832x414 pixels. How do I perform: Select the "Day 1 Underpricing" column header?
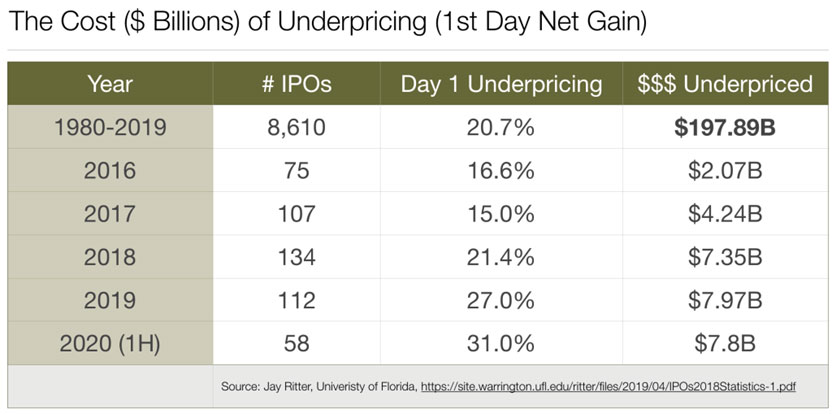point(502,84)
